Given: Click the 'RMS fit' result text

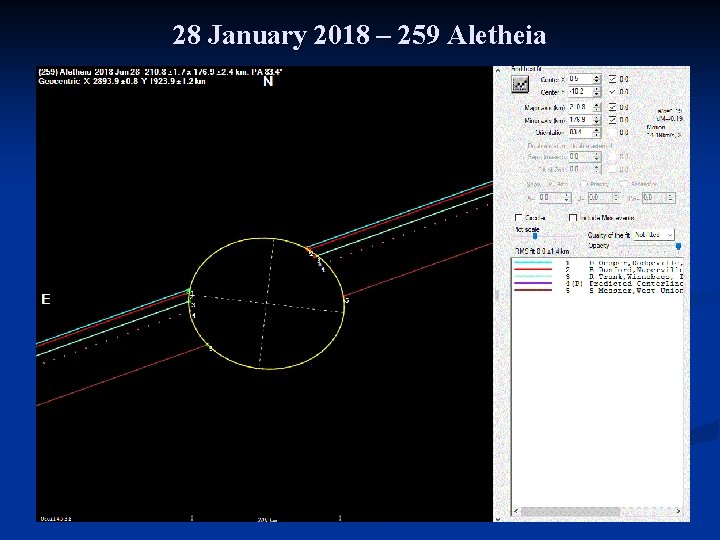Looking at the screenshot, I should click(541, 251).
